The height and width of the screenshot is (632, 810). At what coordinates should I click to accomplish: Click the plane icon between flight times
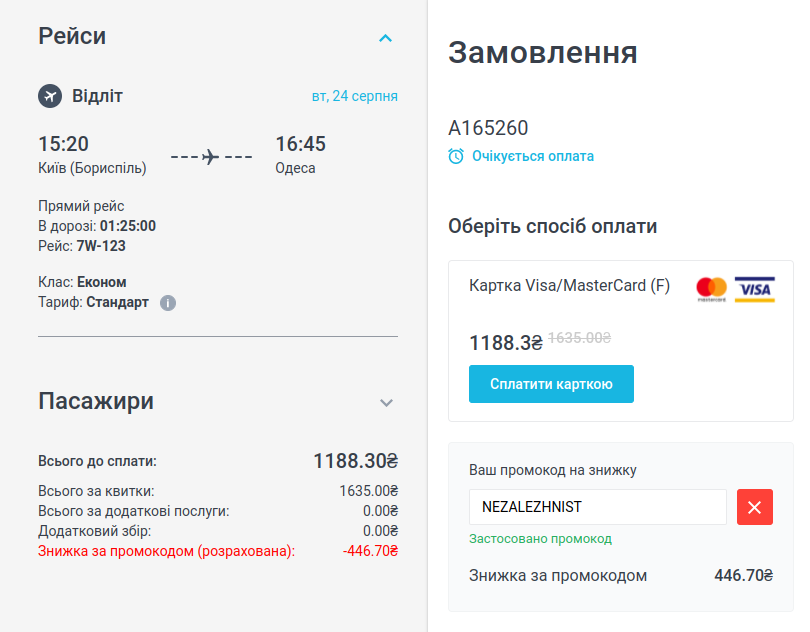click(x=211, y=157)
